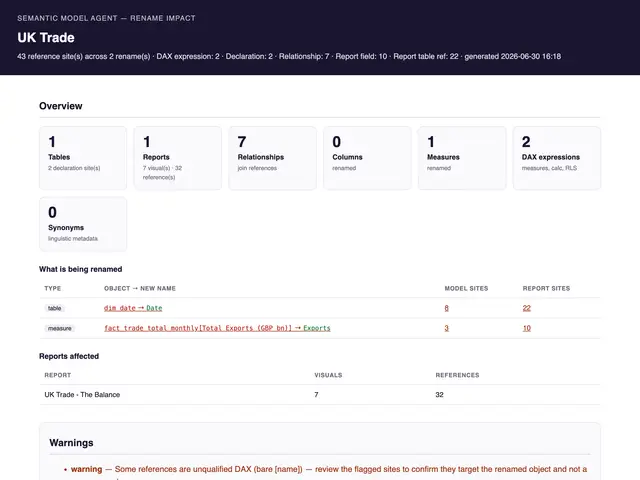640x480 pixels.
Task: Click the 'OBJECT → NEW NAME' column header
Action: tap(140, 289)
